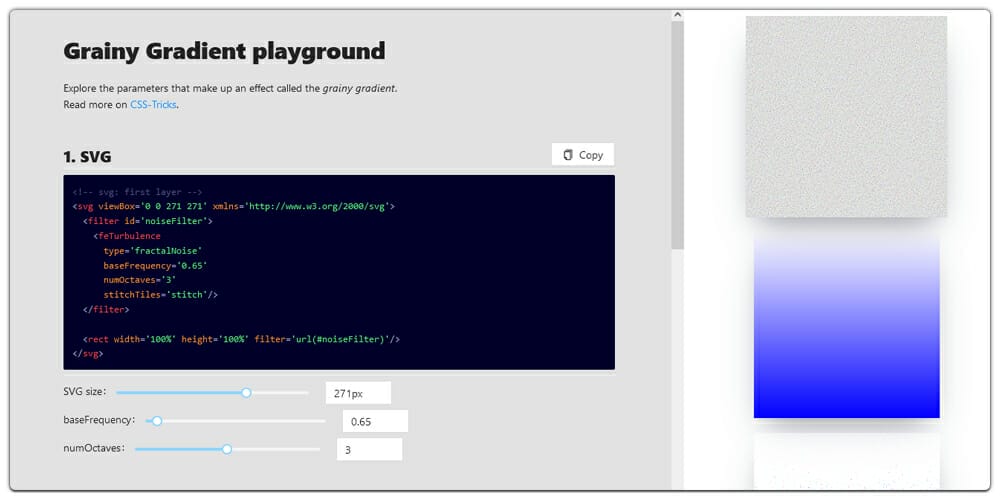The image size is (1000, 500).
Task: Click the "1. SVG" section heading
Action: [87, 156]
